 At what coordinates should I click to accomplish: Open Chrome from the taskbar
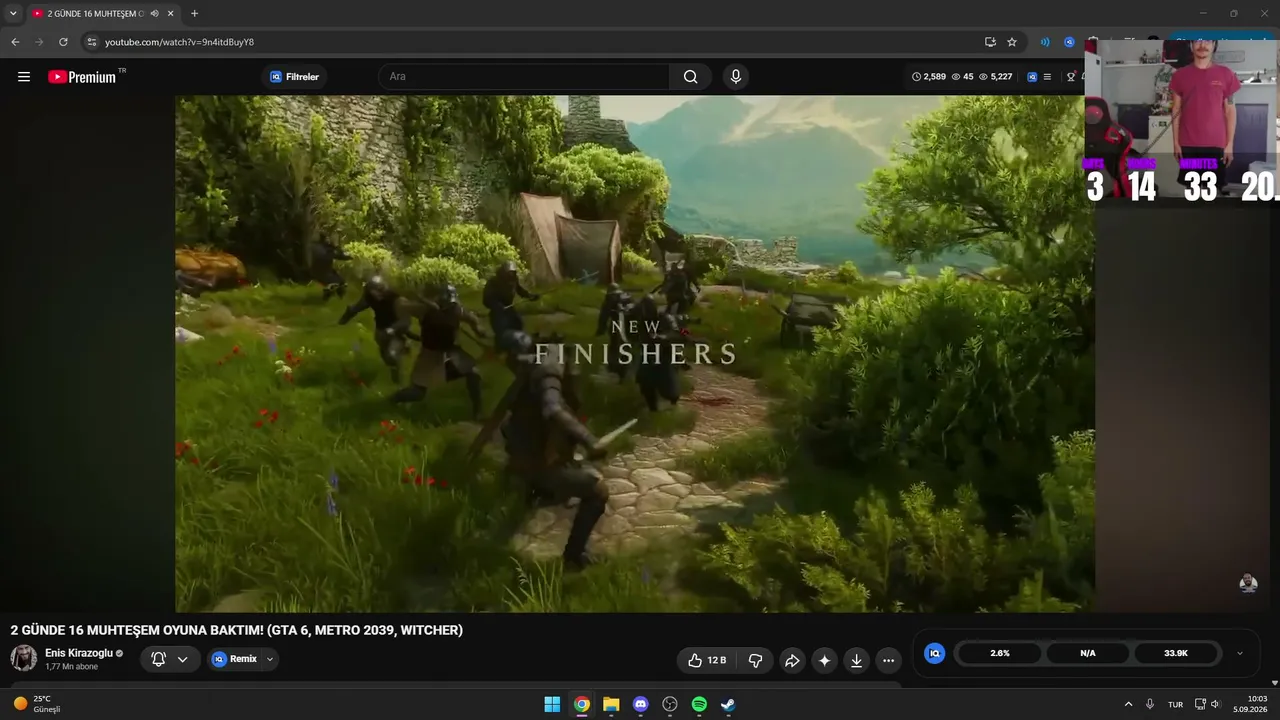581,704
